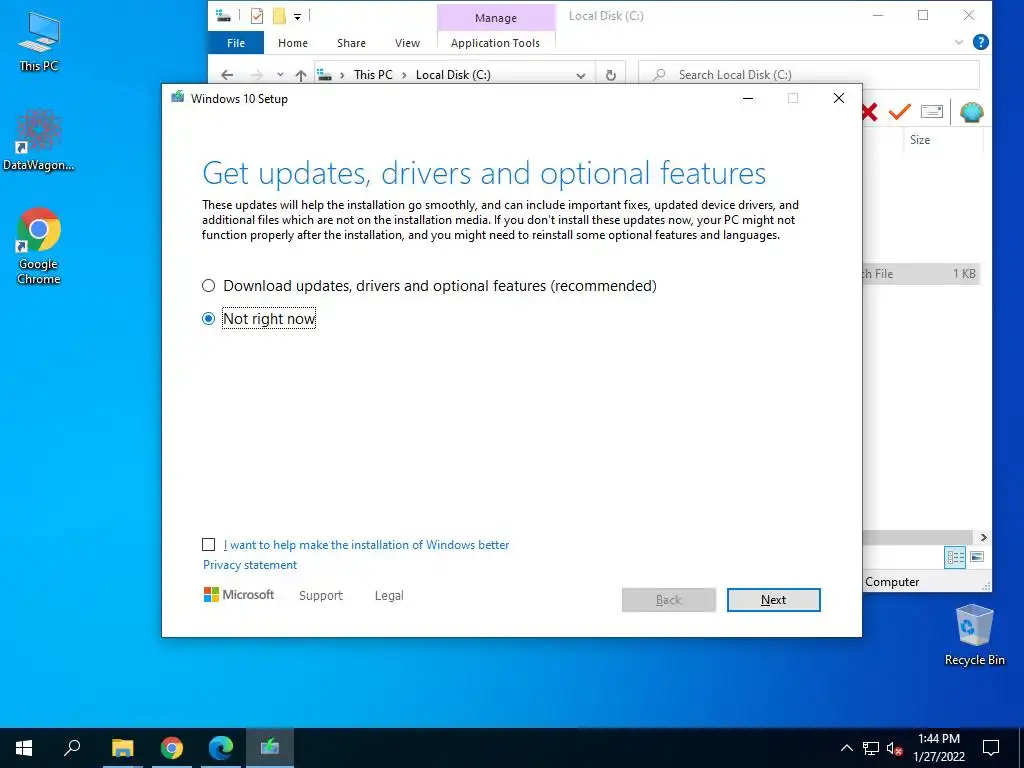Open This PC desktop icon
1024x768 pixels.
(x=39, y=42)
